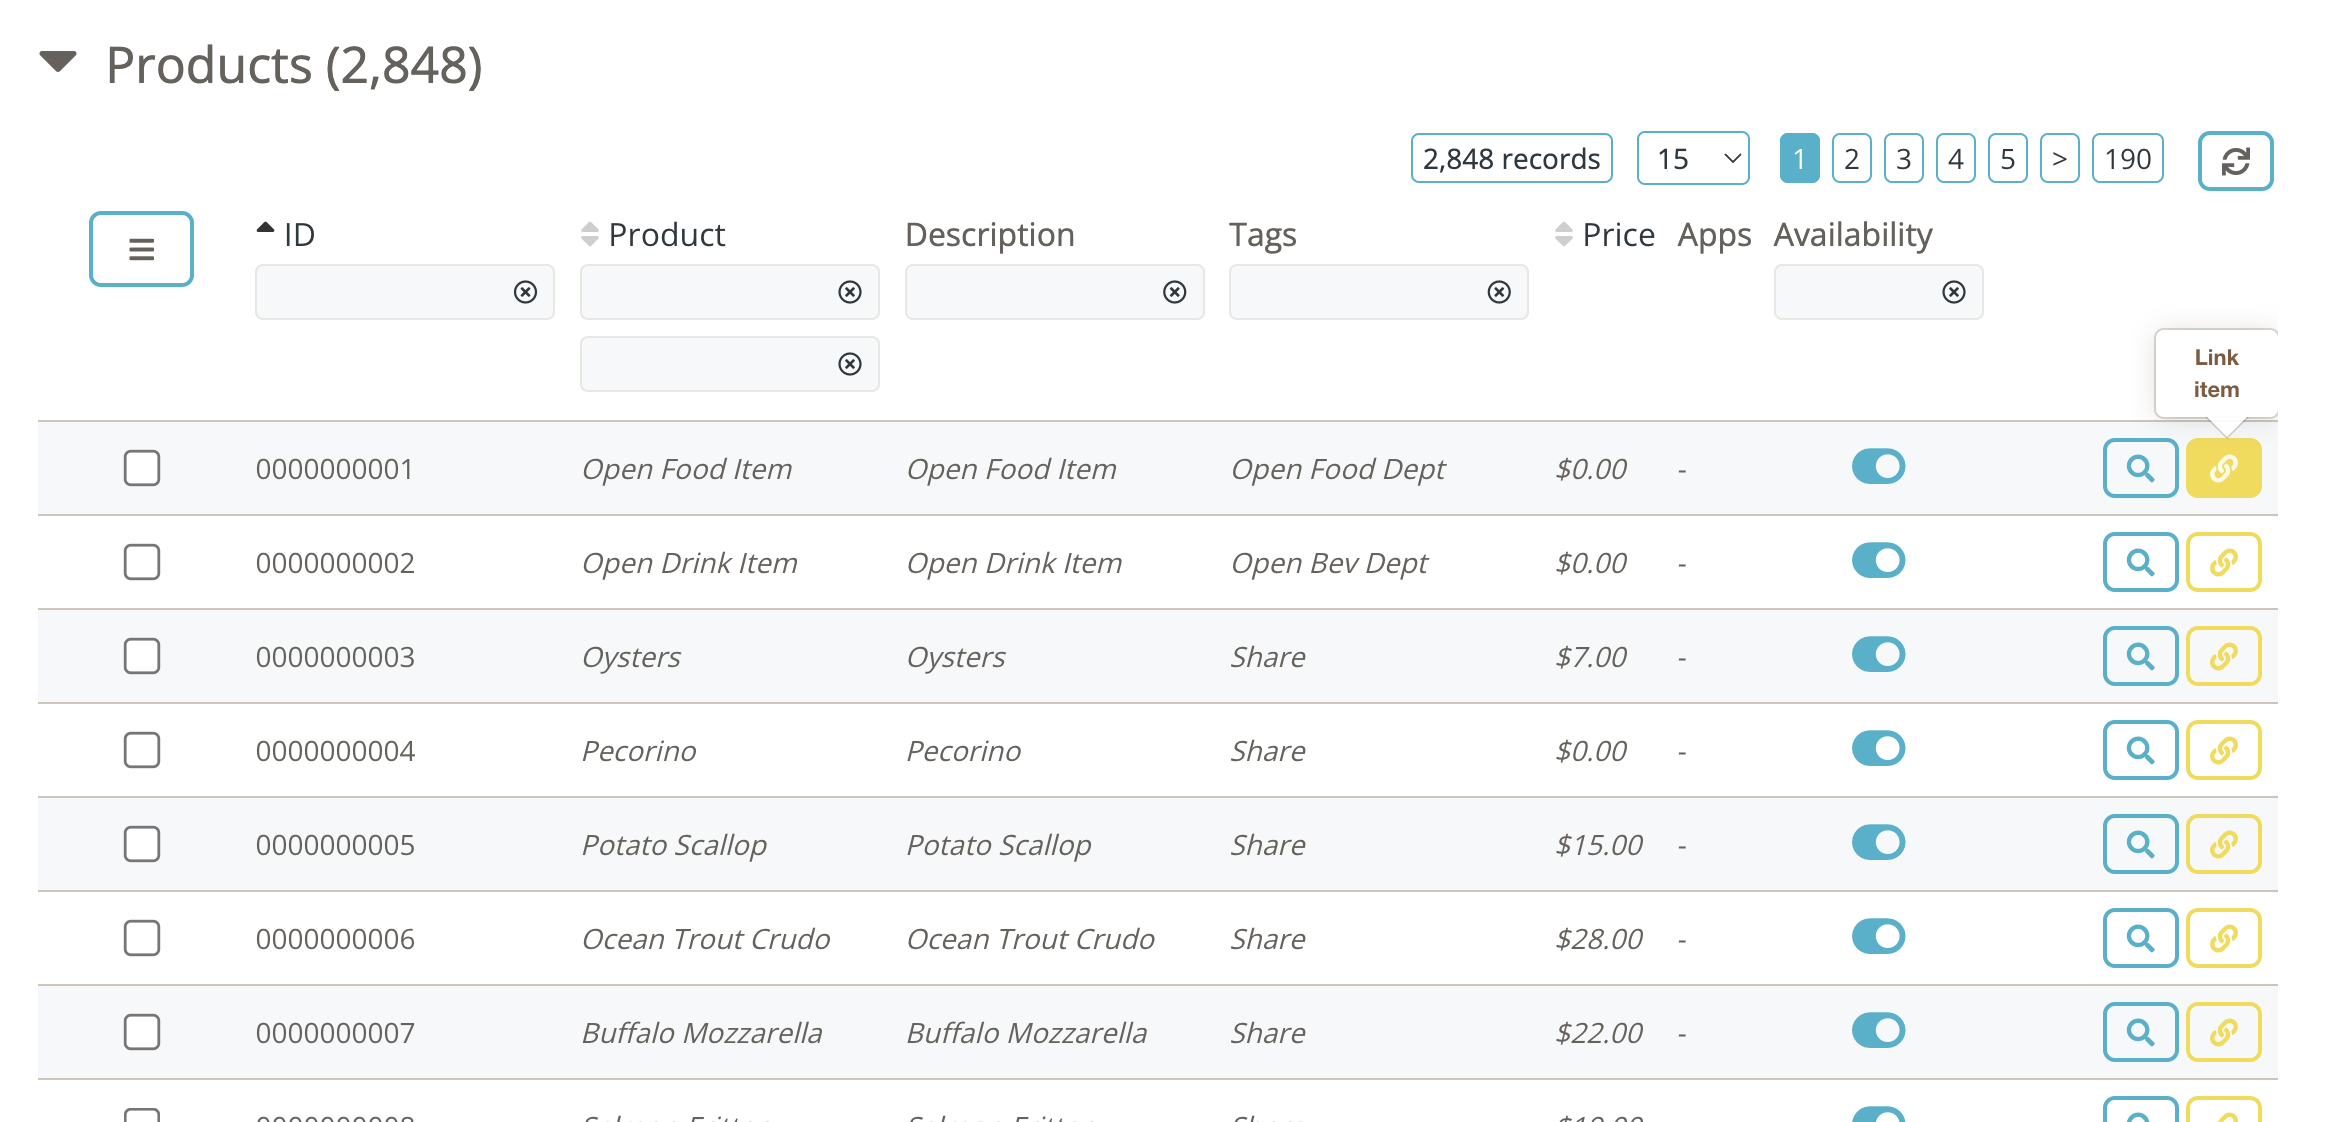Select checkbox for product 0000000002
The height and width of the screenshot is (1122, 2334).
(x=142, y=562)
